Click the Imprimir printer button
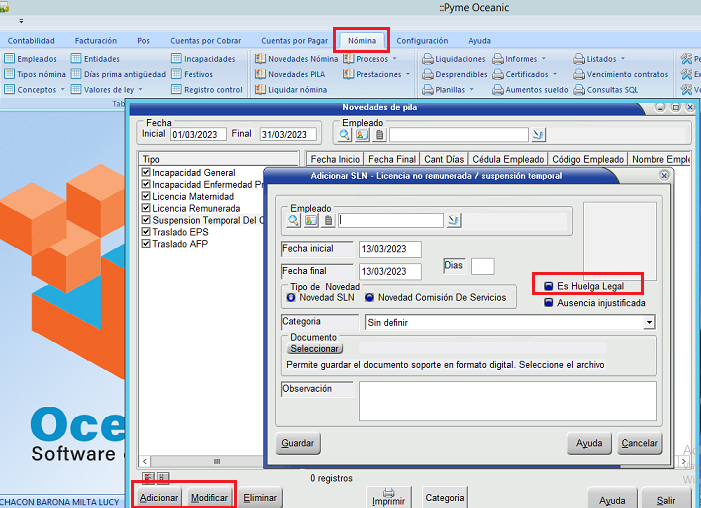701x508 pixels. 388,497
